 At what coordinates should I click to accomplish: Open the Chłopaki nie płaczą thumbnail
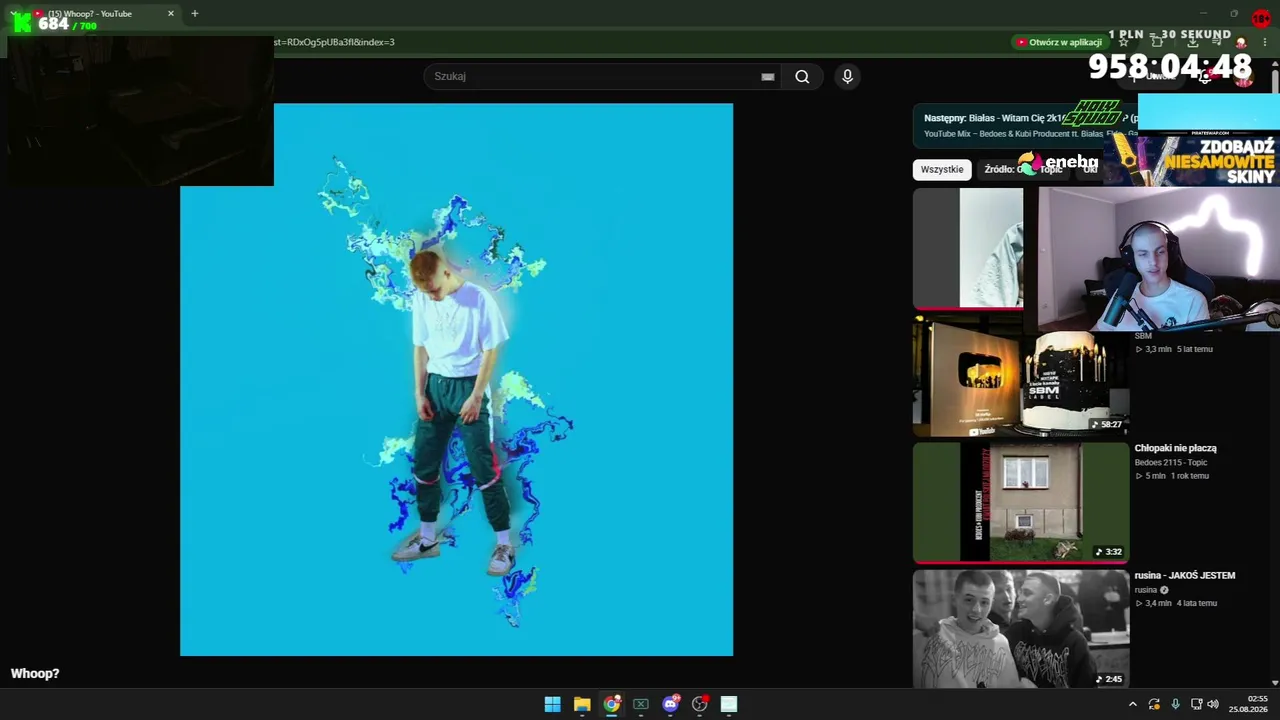(x=1021, y=503)
